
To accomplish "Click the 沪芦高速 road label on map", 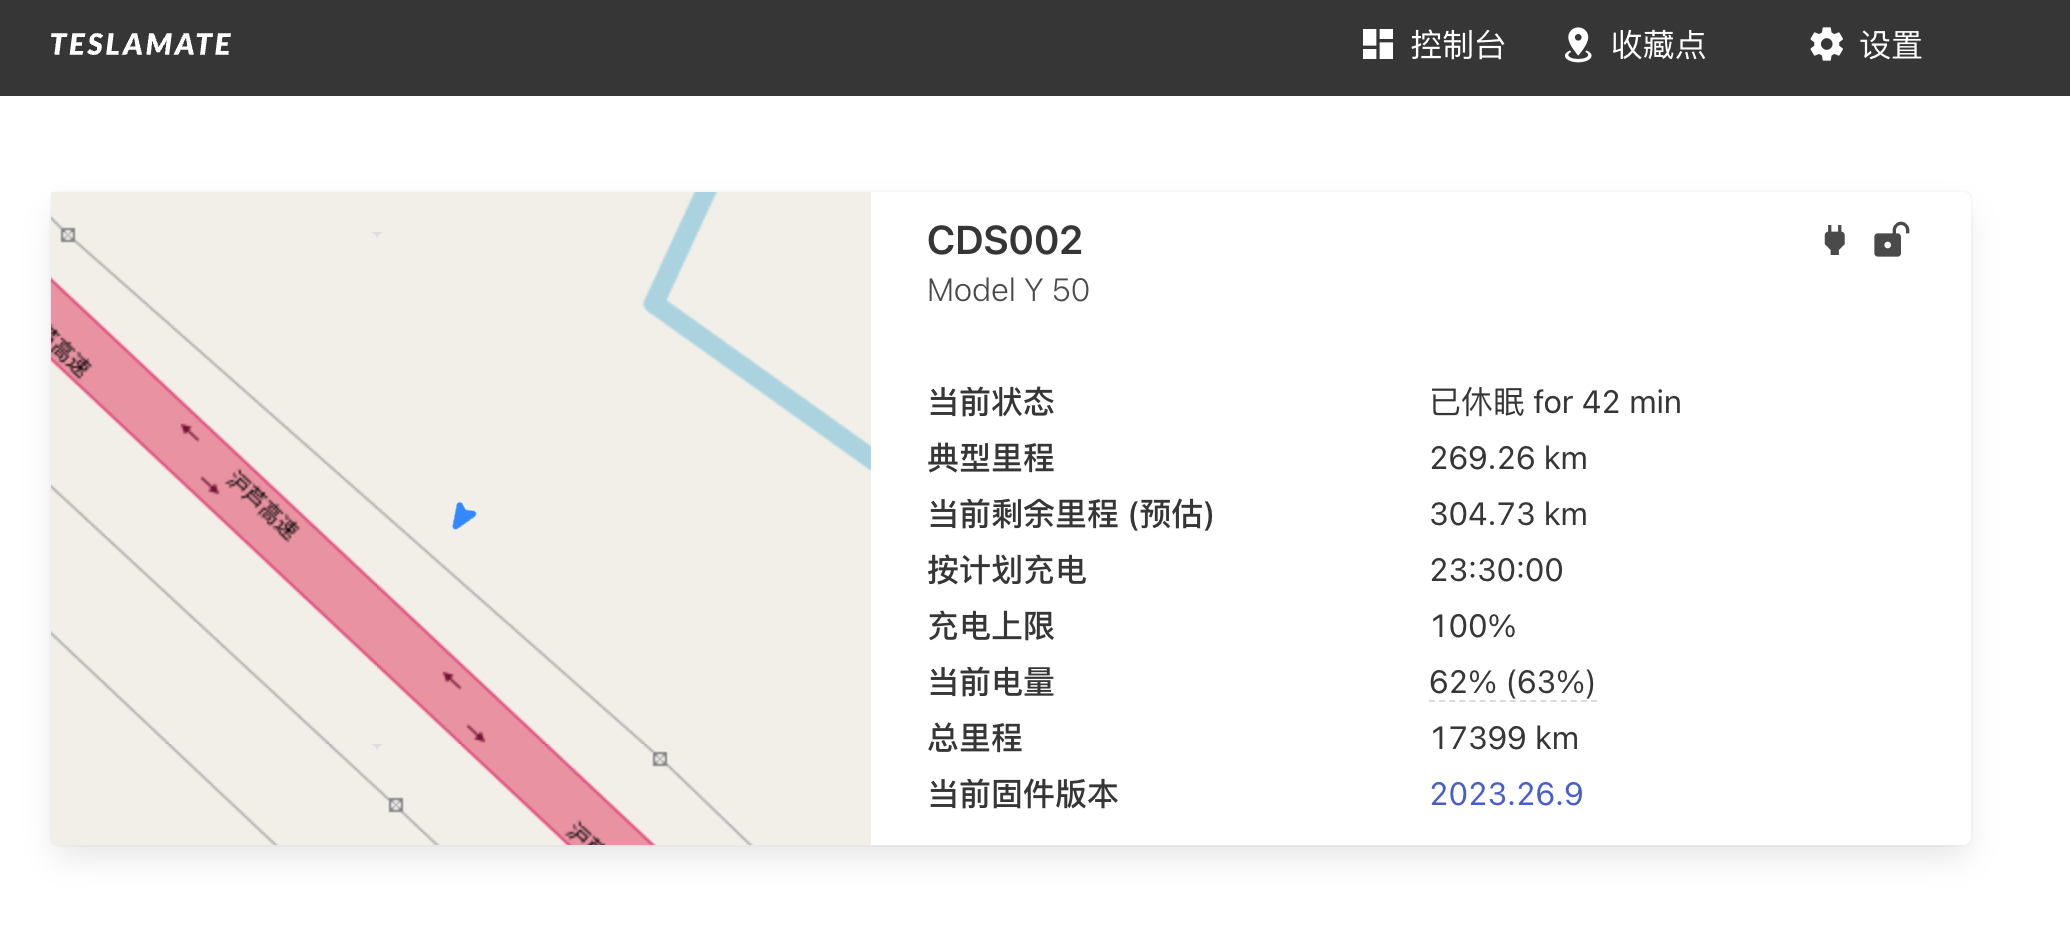I will 264,505.
